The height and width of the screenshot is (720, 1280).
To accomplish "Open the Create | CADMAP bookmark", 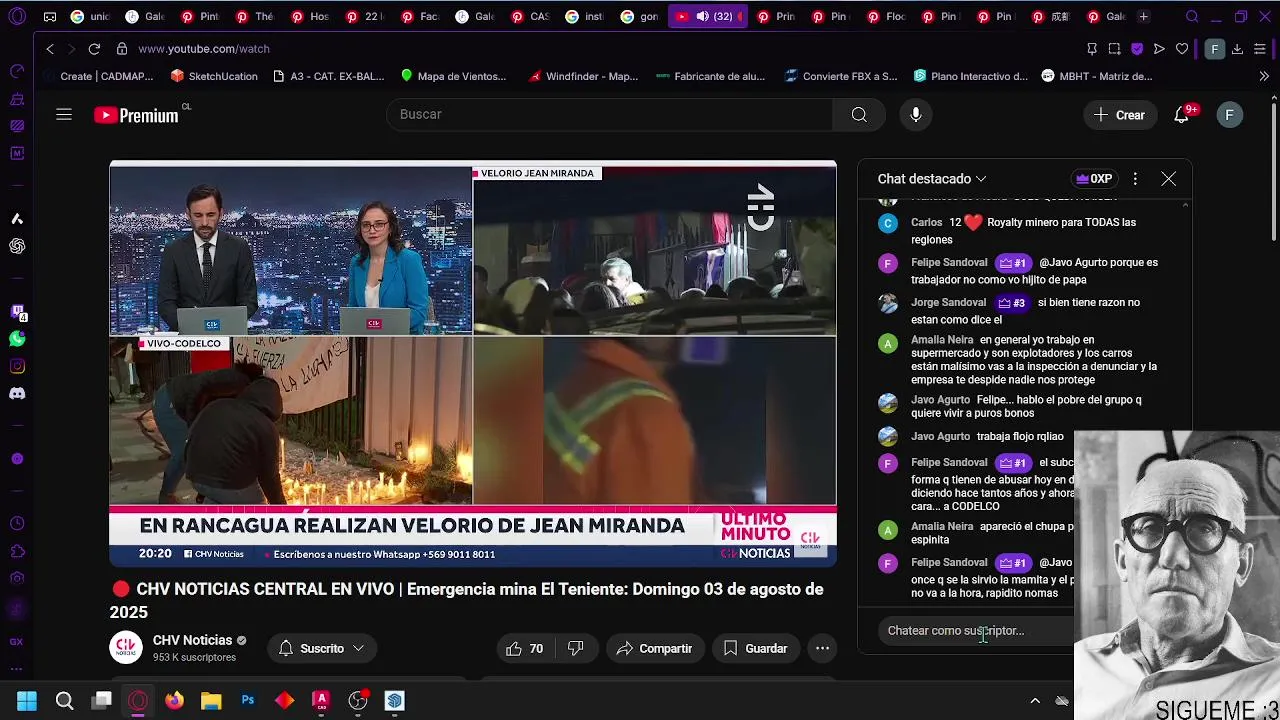I will click(98, 76).
